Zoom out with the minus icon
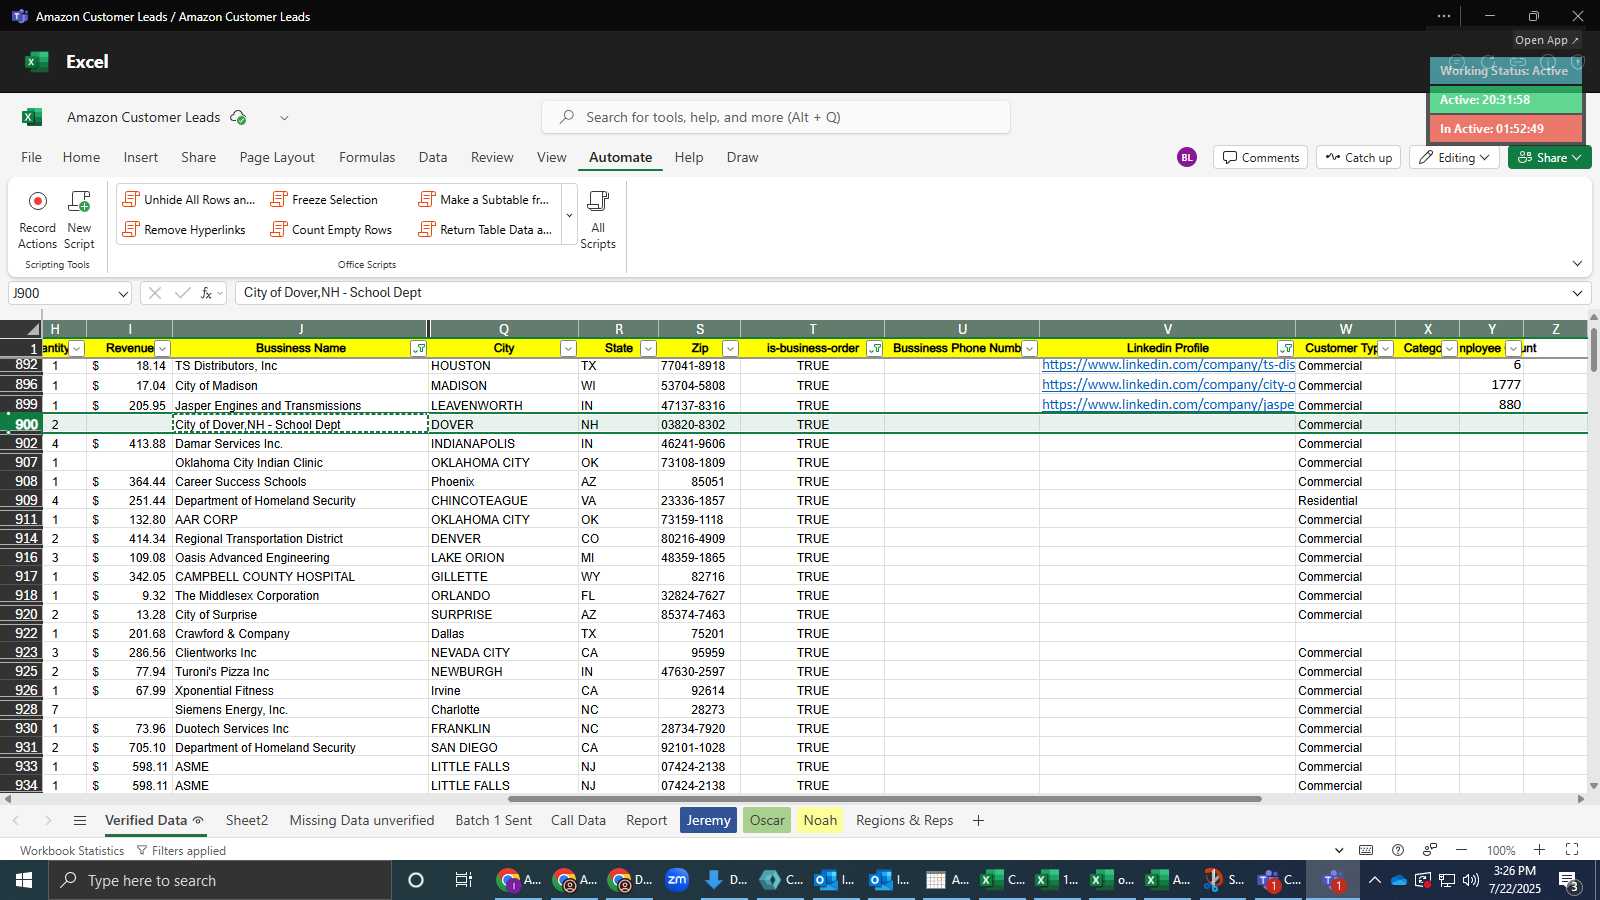Screen dimensions: 1600x900 (1461, 850)
